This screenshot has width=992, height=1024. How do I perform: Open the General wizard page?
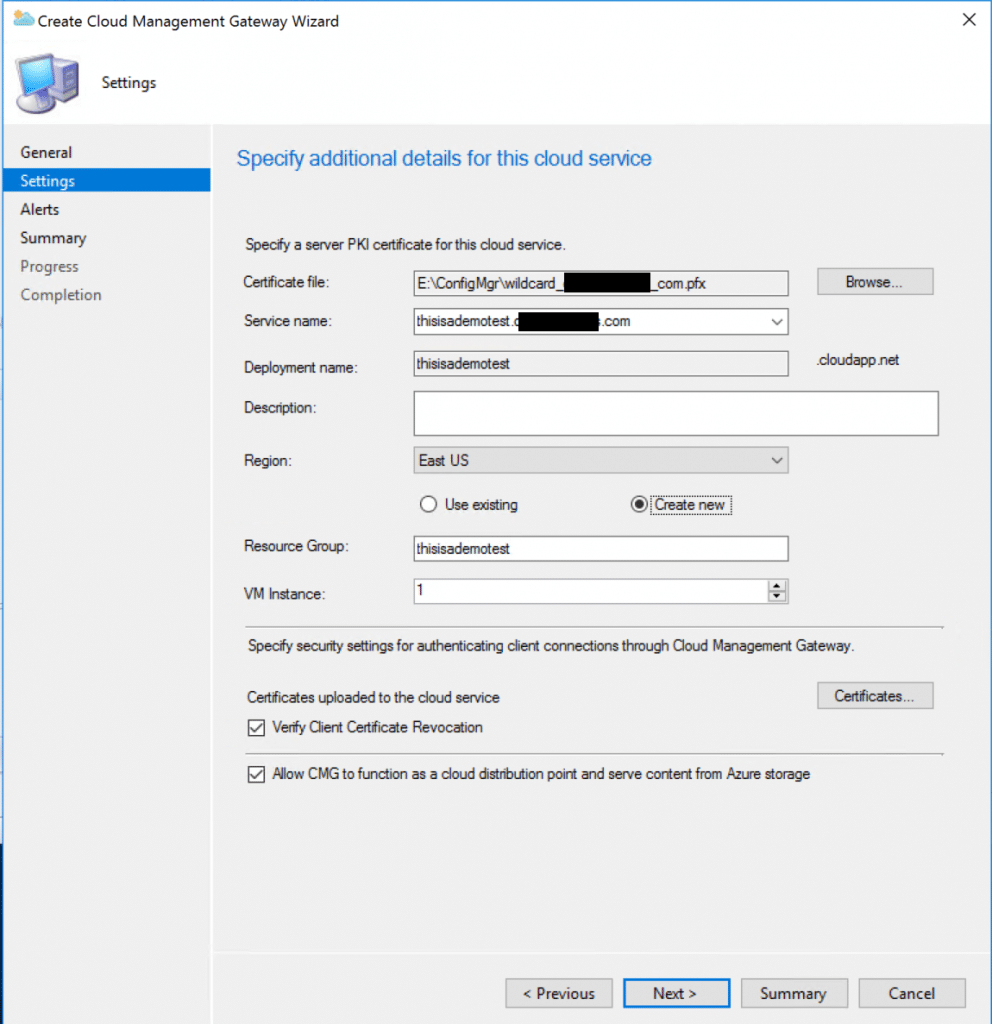pyautogui.click(x=46, y=152)
